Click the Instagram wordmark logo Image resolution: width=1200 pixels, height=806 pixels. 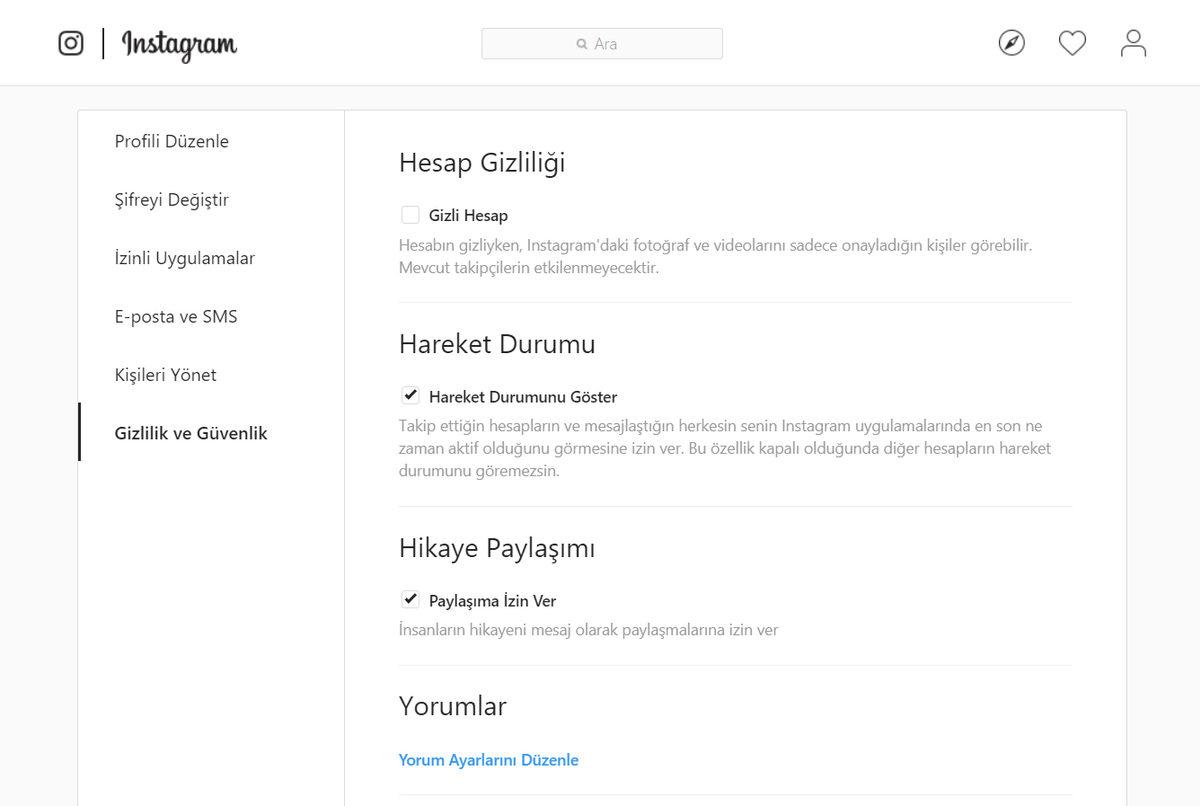click(178, 45)
